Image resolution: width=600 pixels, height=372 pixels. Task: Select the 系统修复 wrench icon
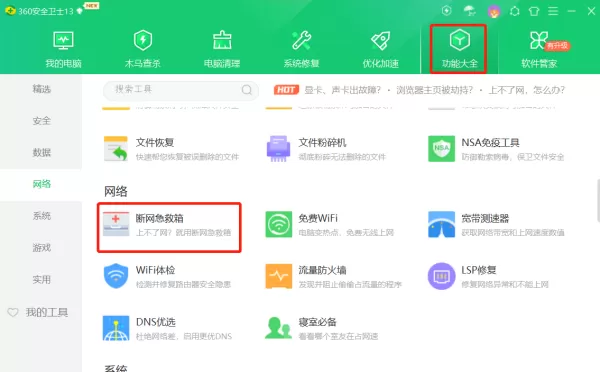tap(302, 40)
